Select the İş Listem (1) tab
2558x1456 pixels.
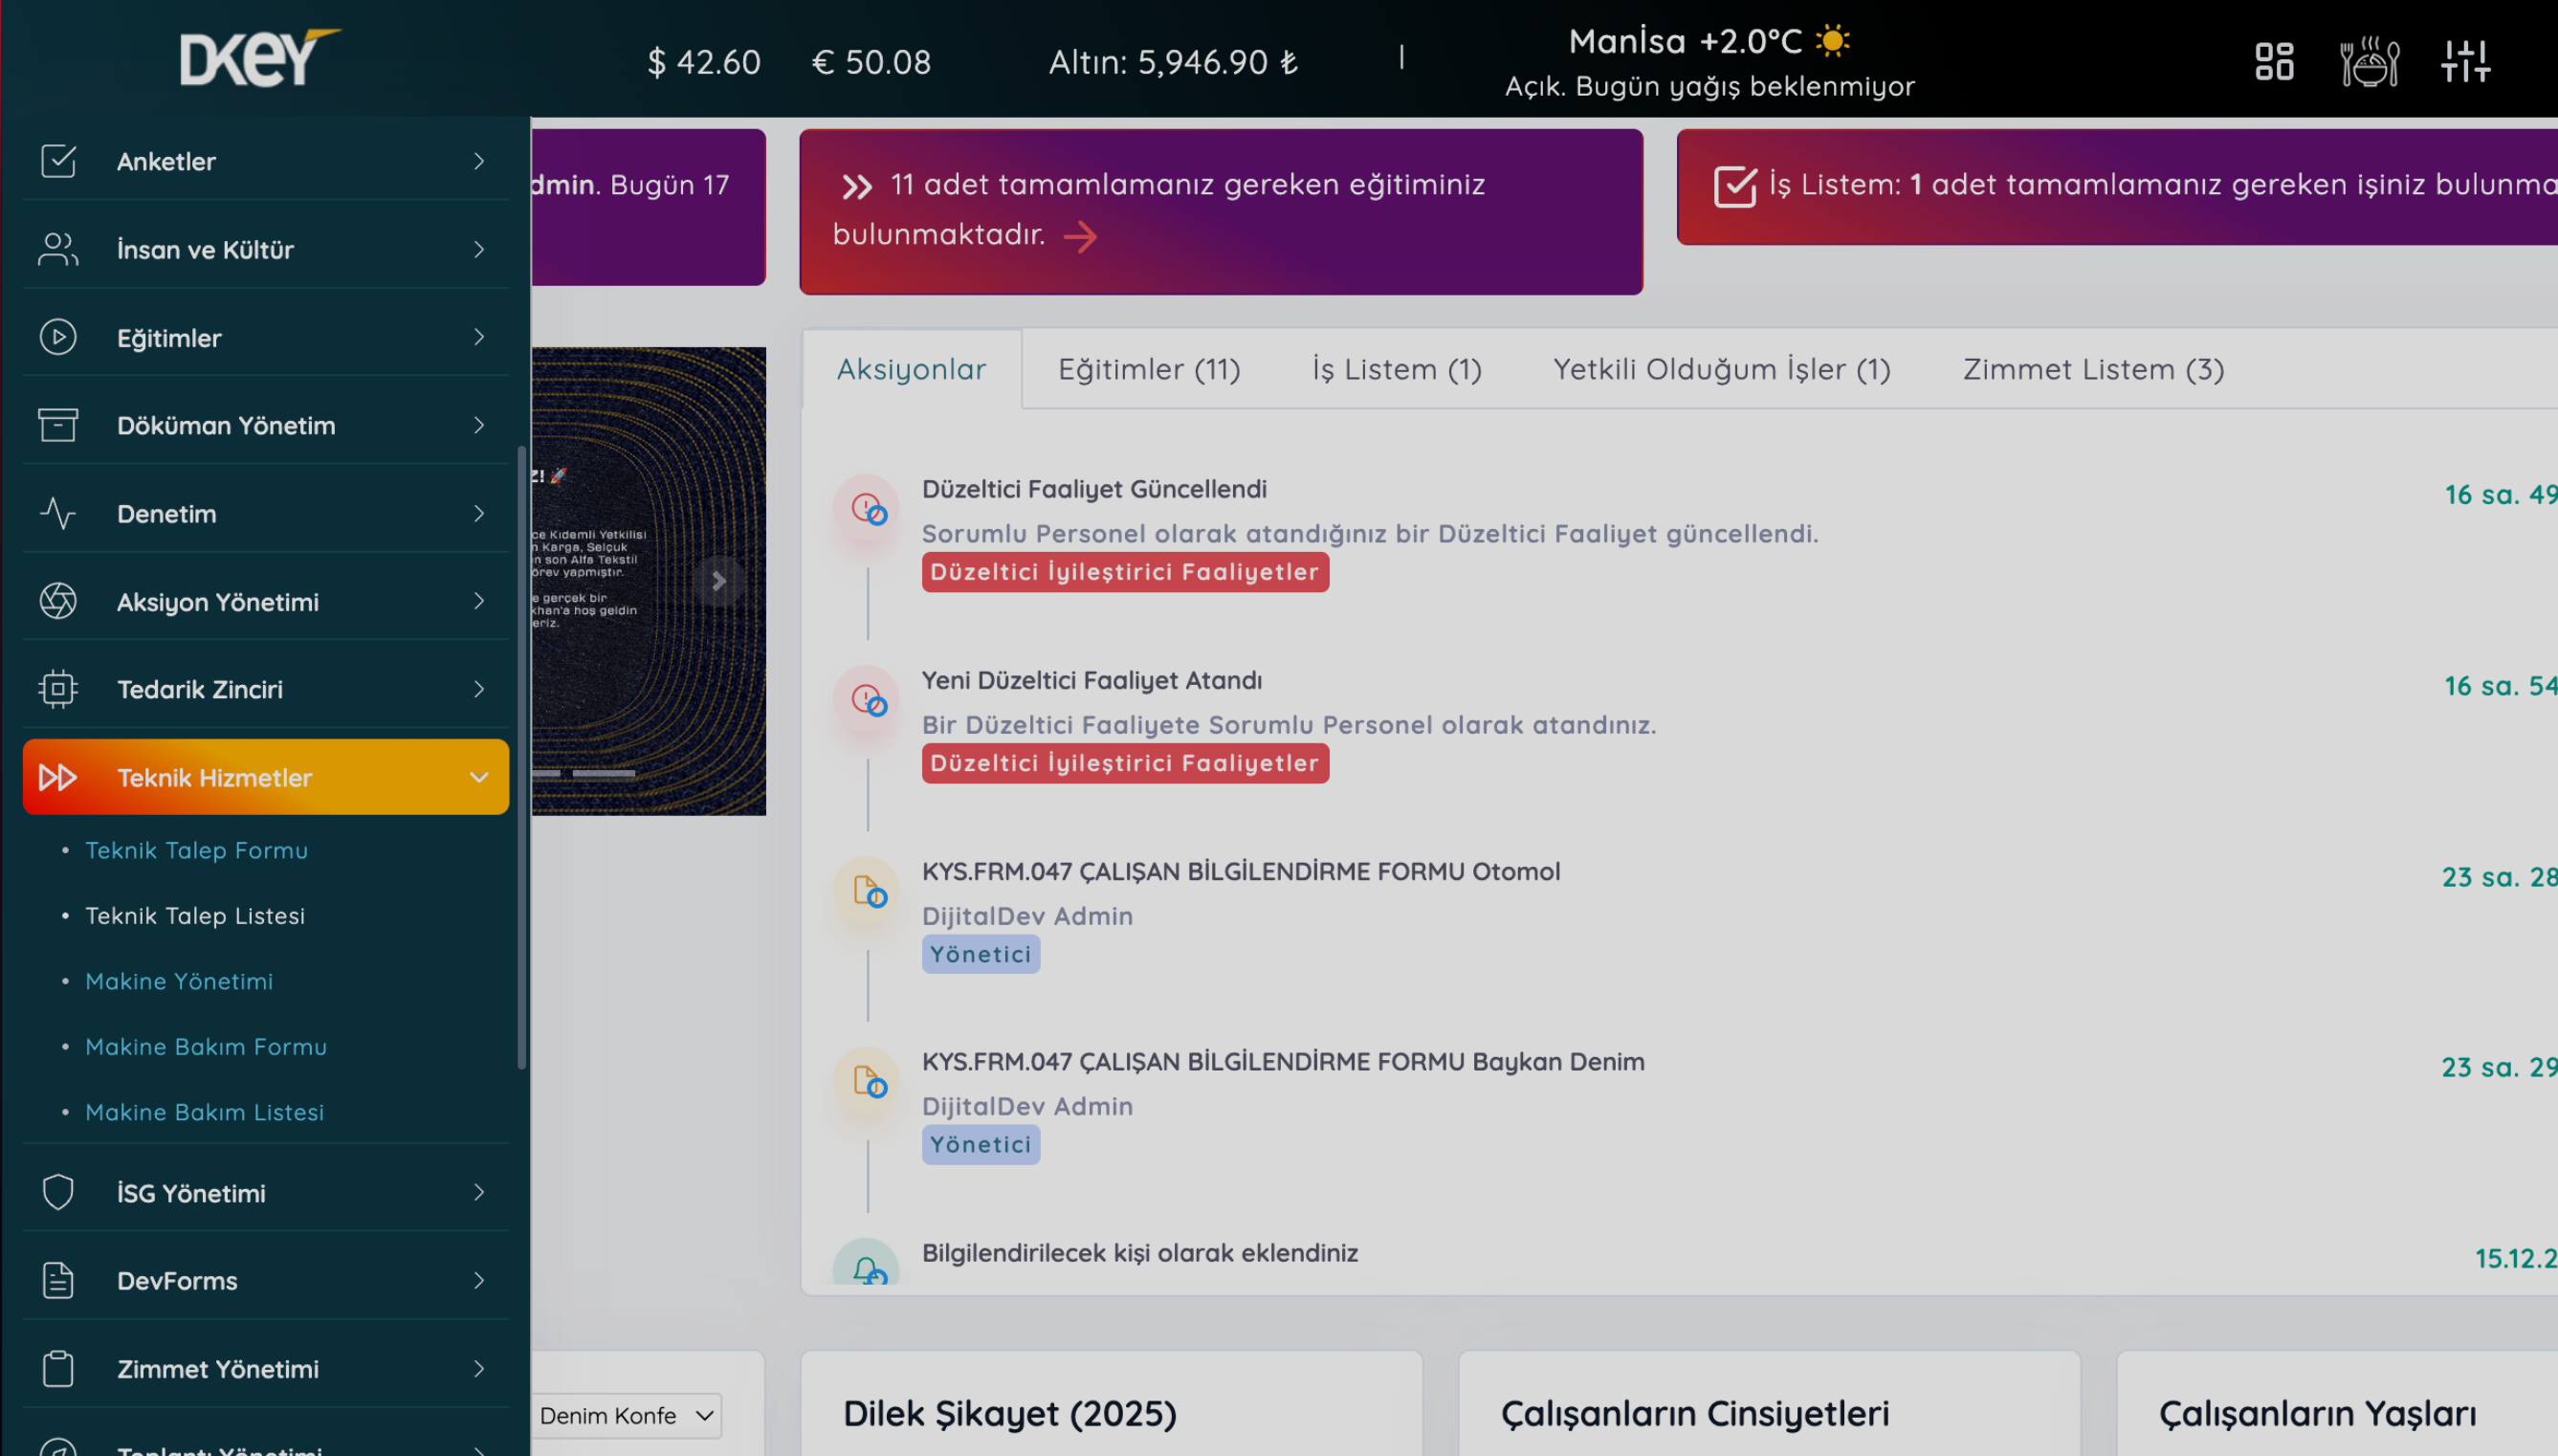[1396, 369]
